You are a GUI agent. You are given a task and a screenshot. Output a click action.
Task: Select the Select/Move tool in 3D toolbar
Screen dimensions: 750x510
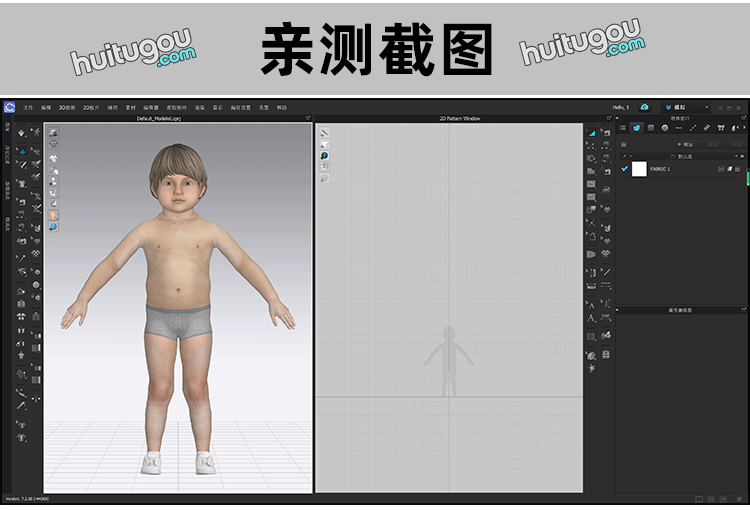coord(21,151)
